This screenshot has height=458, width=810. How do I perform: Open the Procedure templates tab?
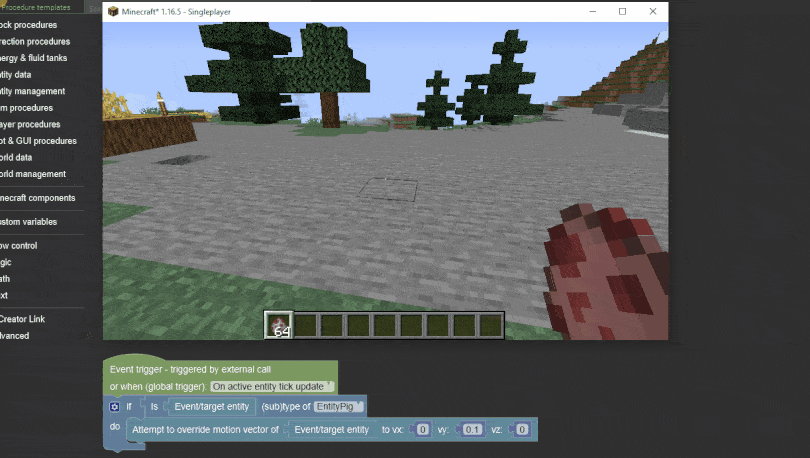pyautogui.click(x=36, y=7)
